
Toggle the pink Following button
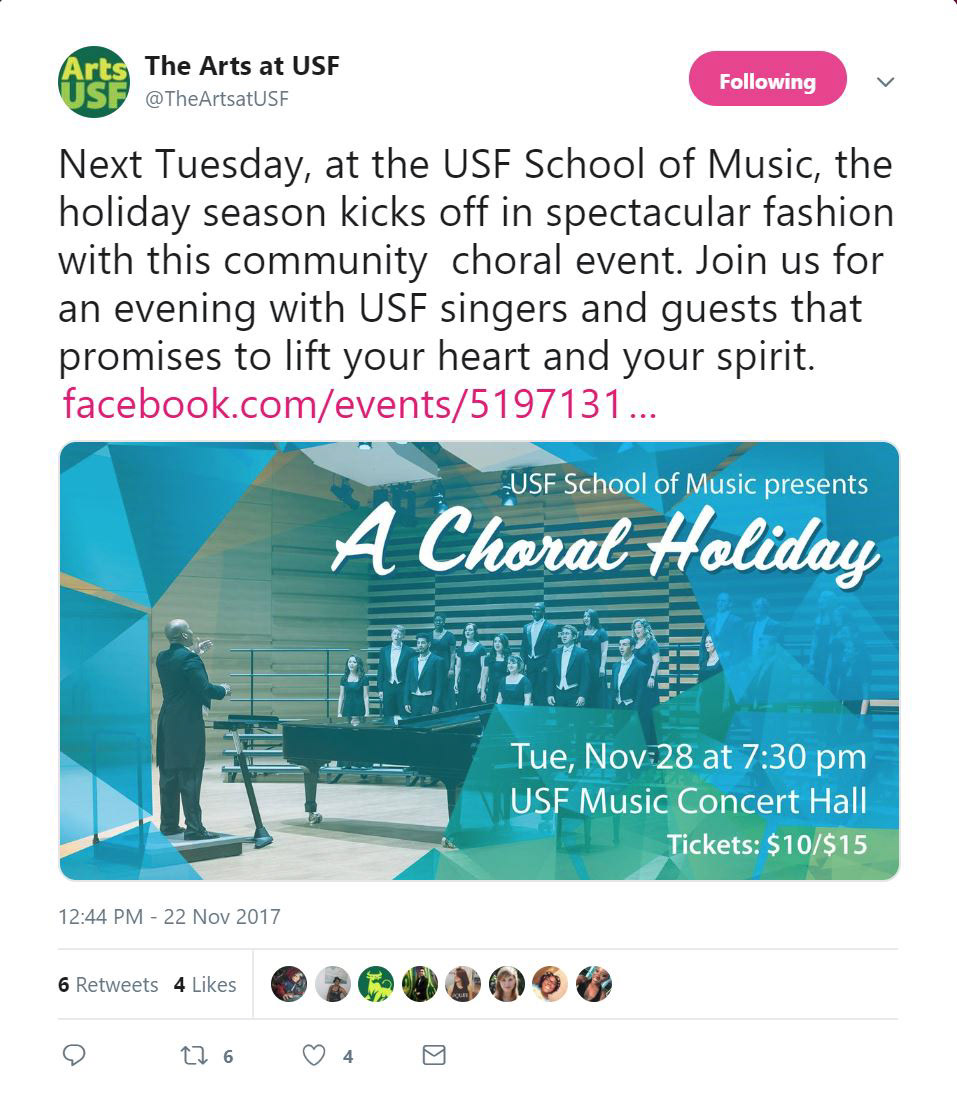(767, 80)
